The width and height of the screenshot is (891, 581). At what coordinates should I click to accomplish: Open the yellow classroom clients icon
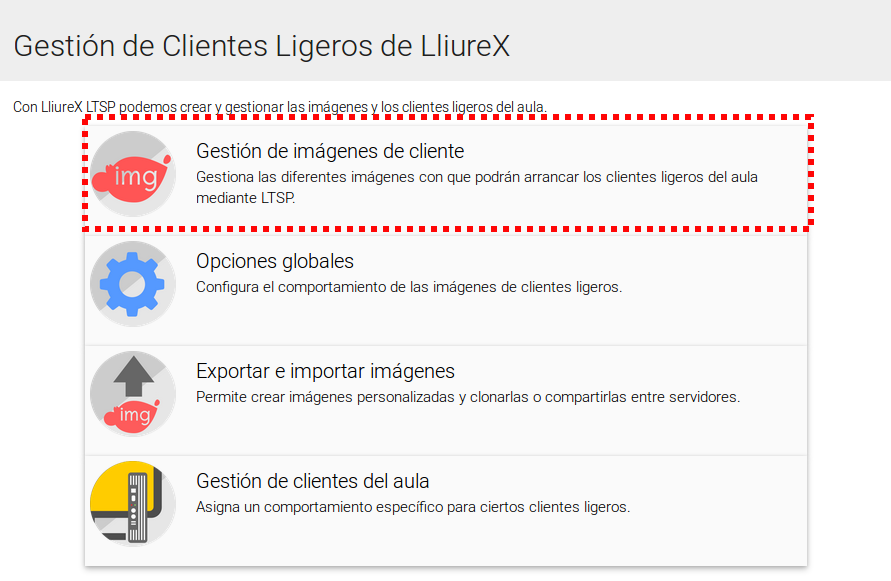133,504
